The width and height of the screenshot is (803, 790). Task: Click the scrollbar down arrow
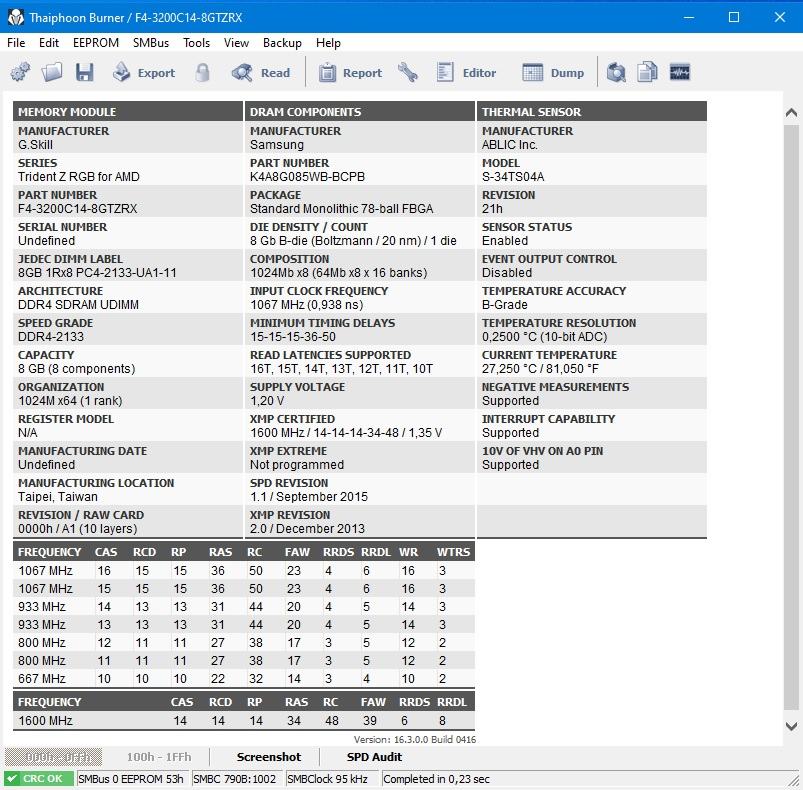click(x=791, y=726)
